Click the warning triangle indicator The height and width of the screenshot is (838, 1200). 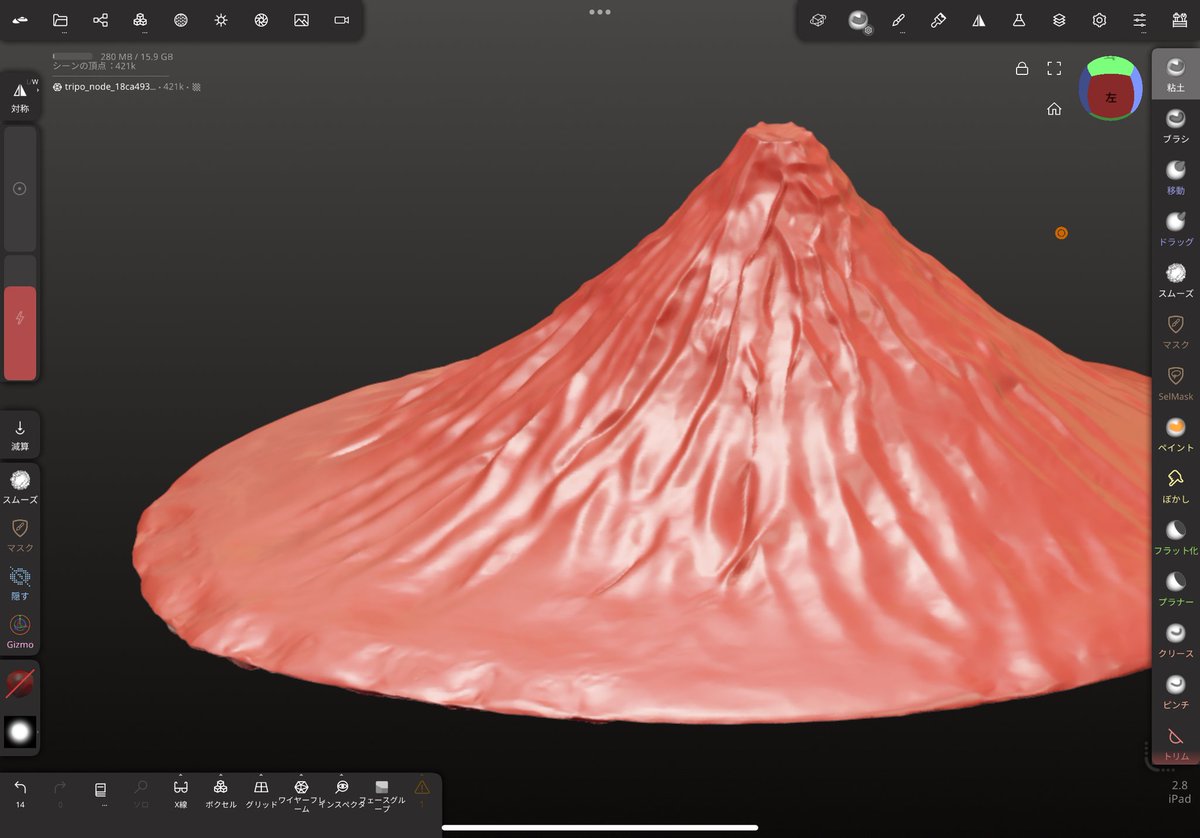tap(422, 792)
